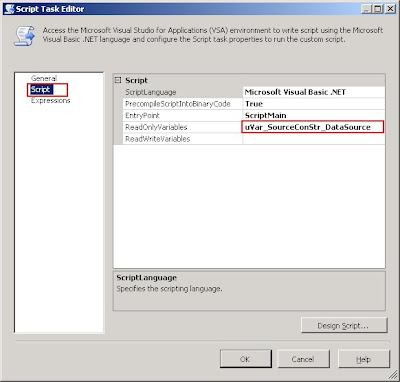This screenshot has width=400, height=382.
Task: Open Help for the Script Task
Action: coord(364,359)
